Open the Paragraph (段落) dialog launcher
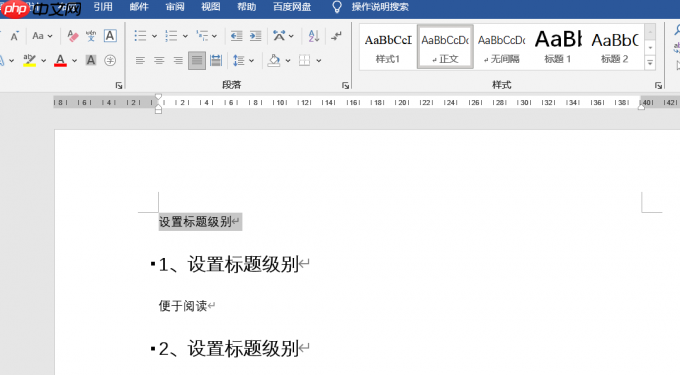The height and width of the screenshot is (375, 680). point(345,85)
